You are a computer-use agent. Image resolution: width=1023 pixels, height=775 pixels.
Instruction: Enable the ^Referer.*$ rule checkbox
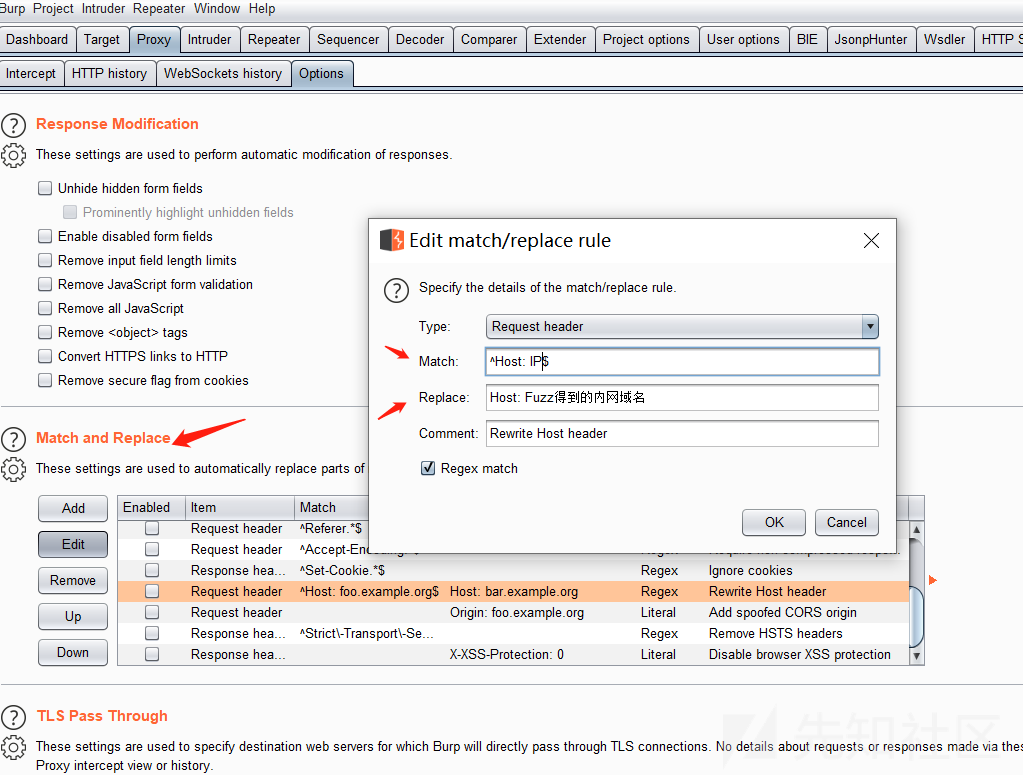tap(152, 528)
